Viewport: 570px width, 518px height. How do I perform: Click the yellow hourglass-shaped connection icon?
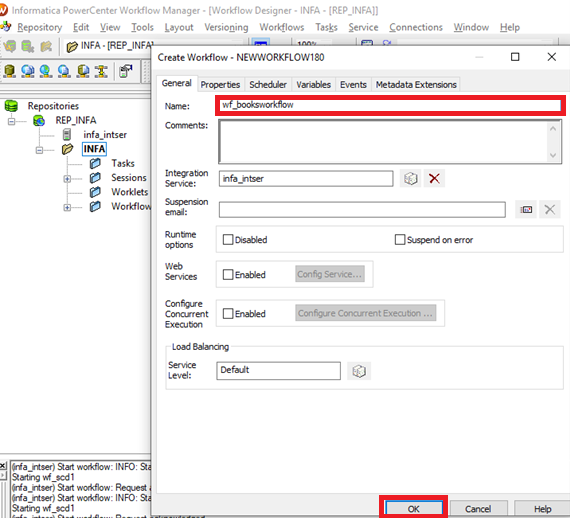coord(101,71)
